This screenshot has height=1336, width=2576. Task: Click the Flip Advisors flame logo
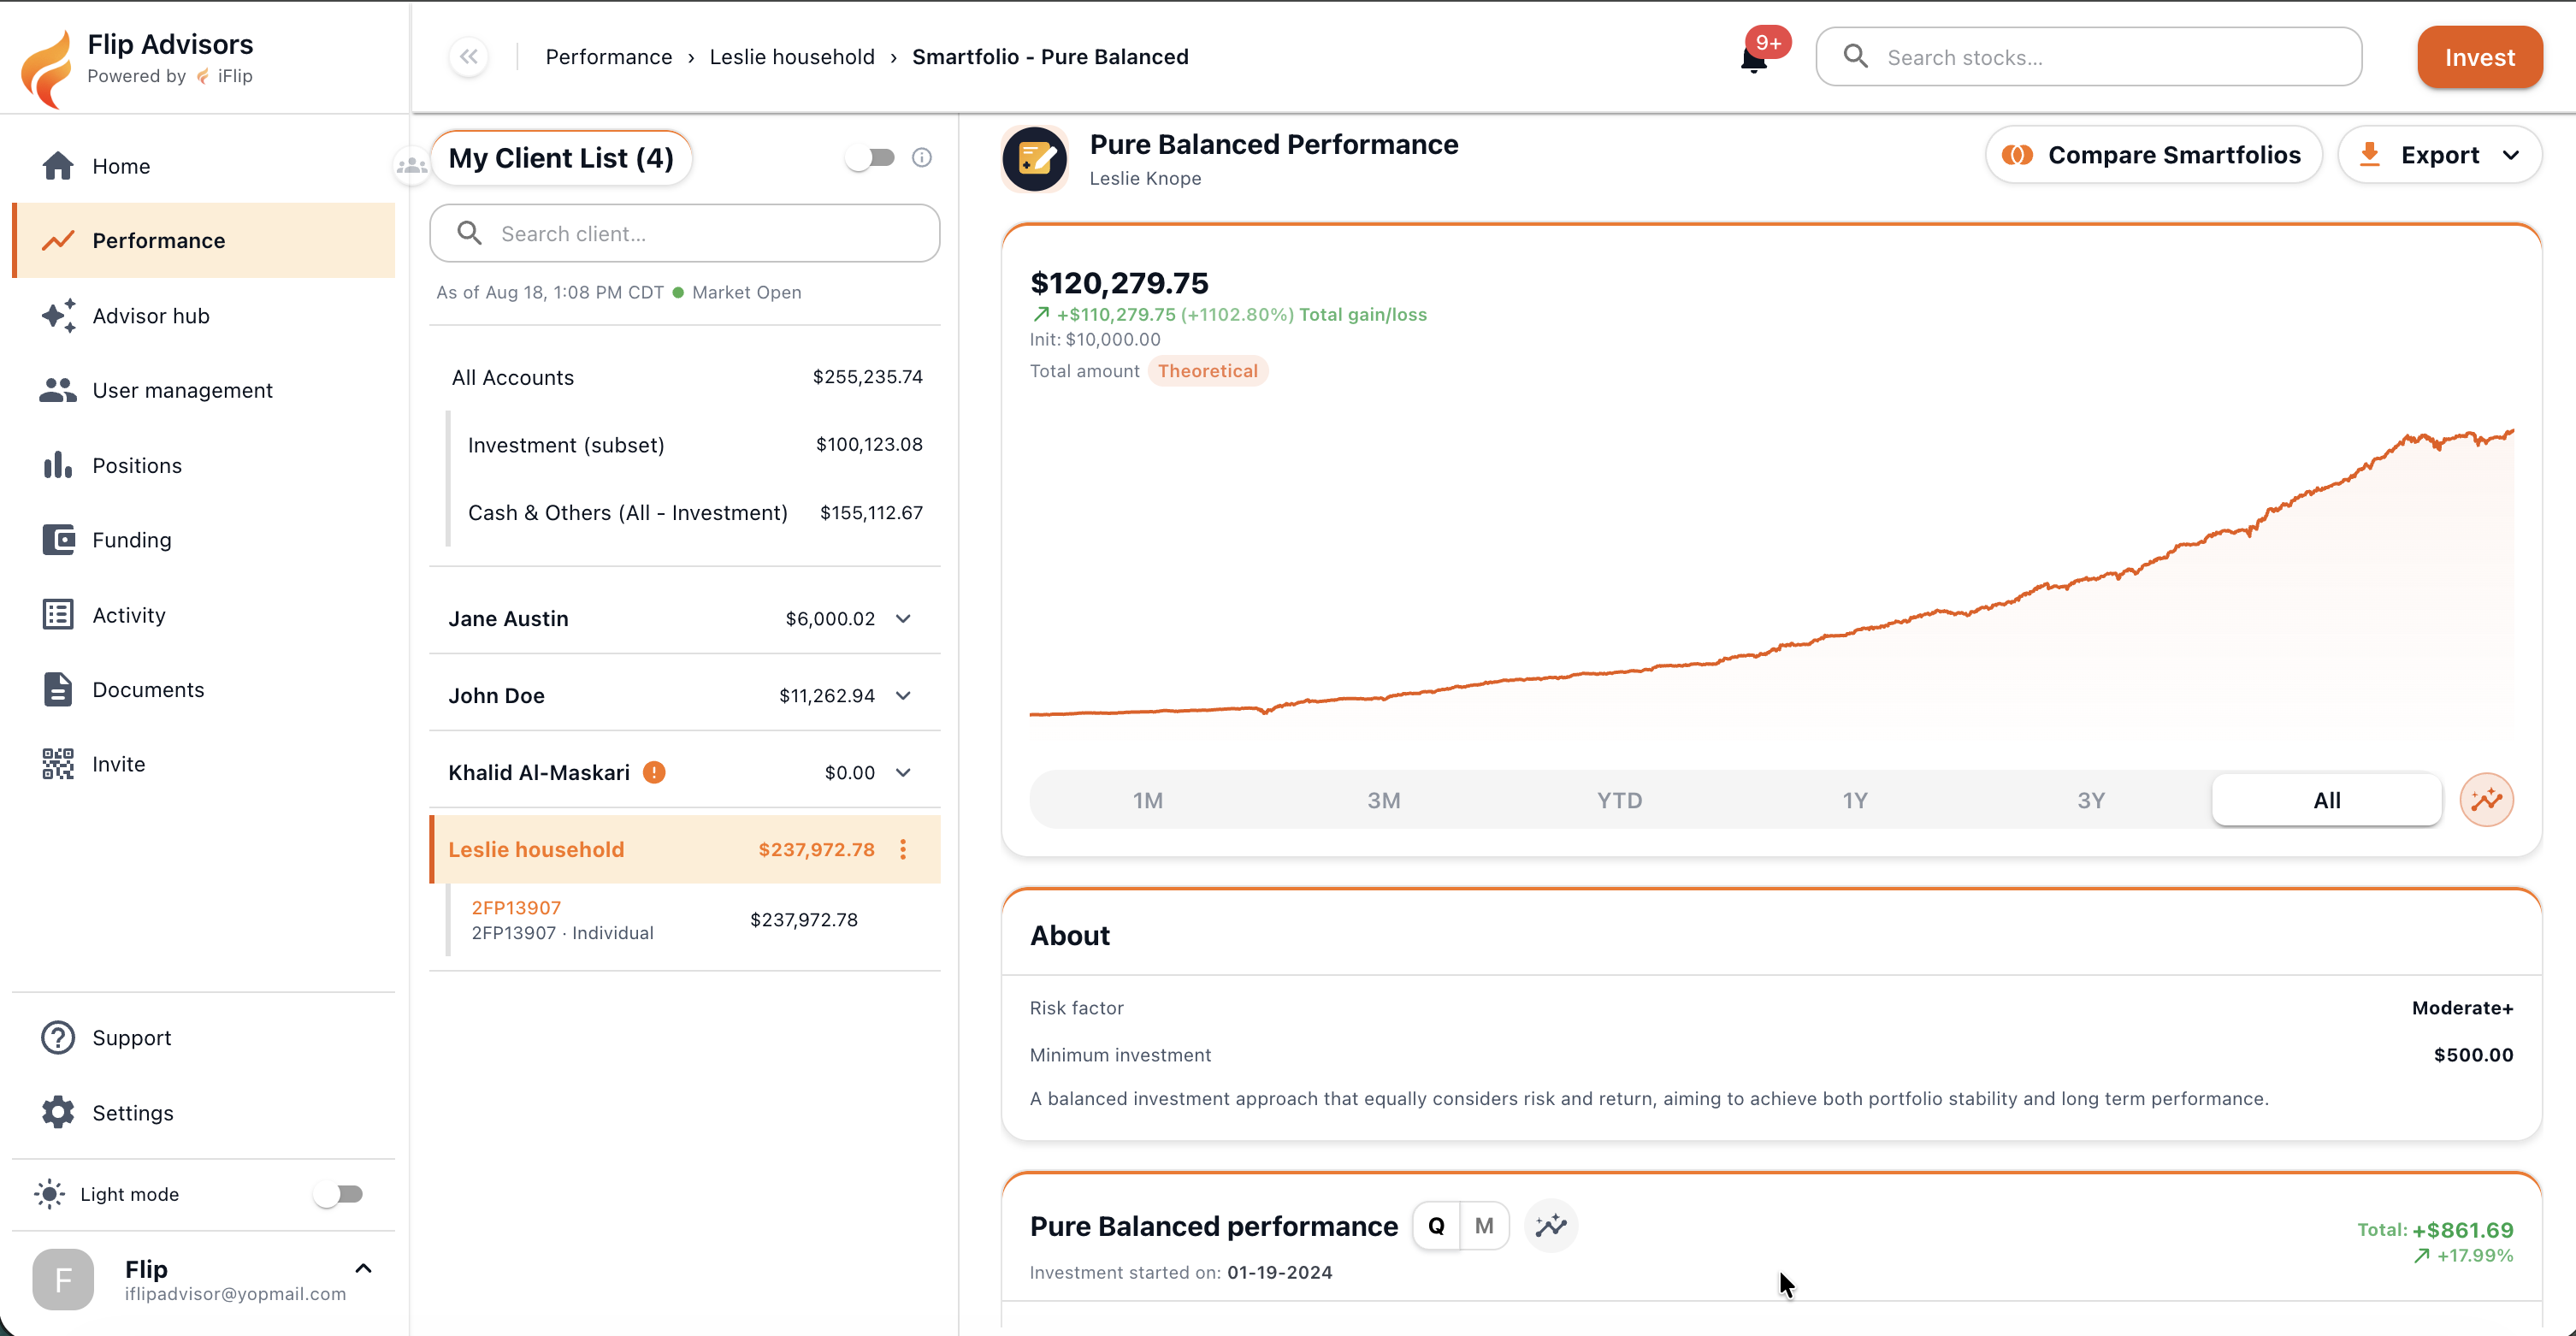(46, 68)
